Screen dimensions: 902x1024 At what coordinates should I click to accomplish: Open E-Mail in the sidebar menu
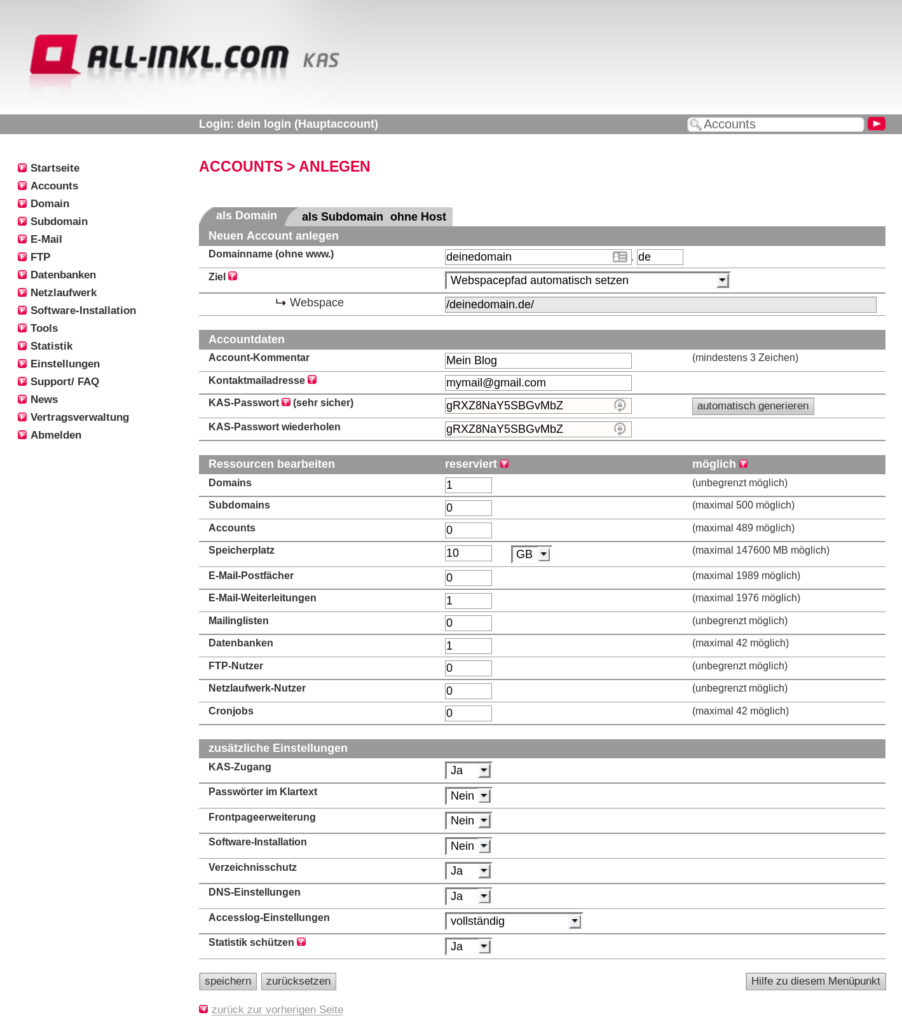point(46,239)
